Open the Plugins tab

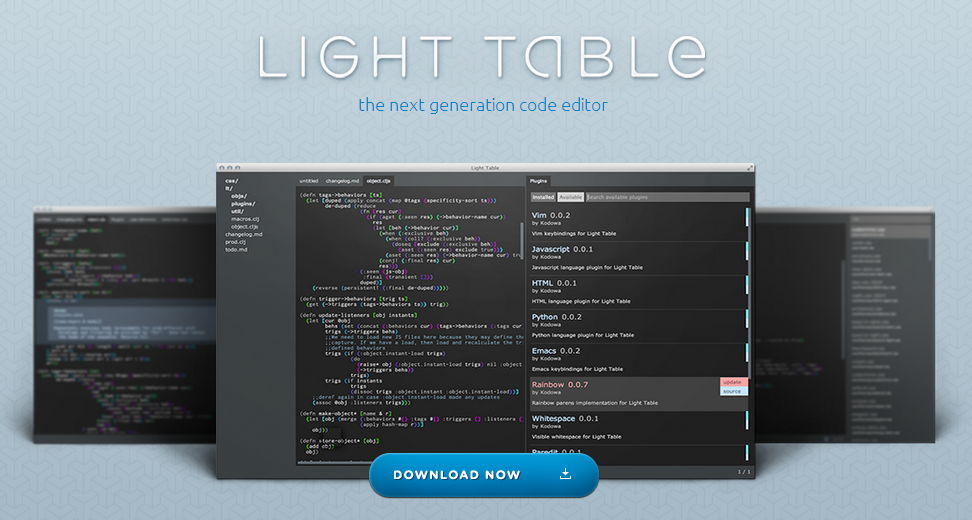tap(538, 181)
